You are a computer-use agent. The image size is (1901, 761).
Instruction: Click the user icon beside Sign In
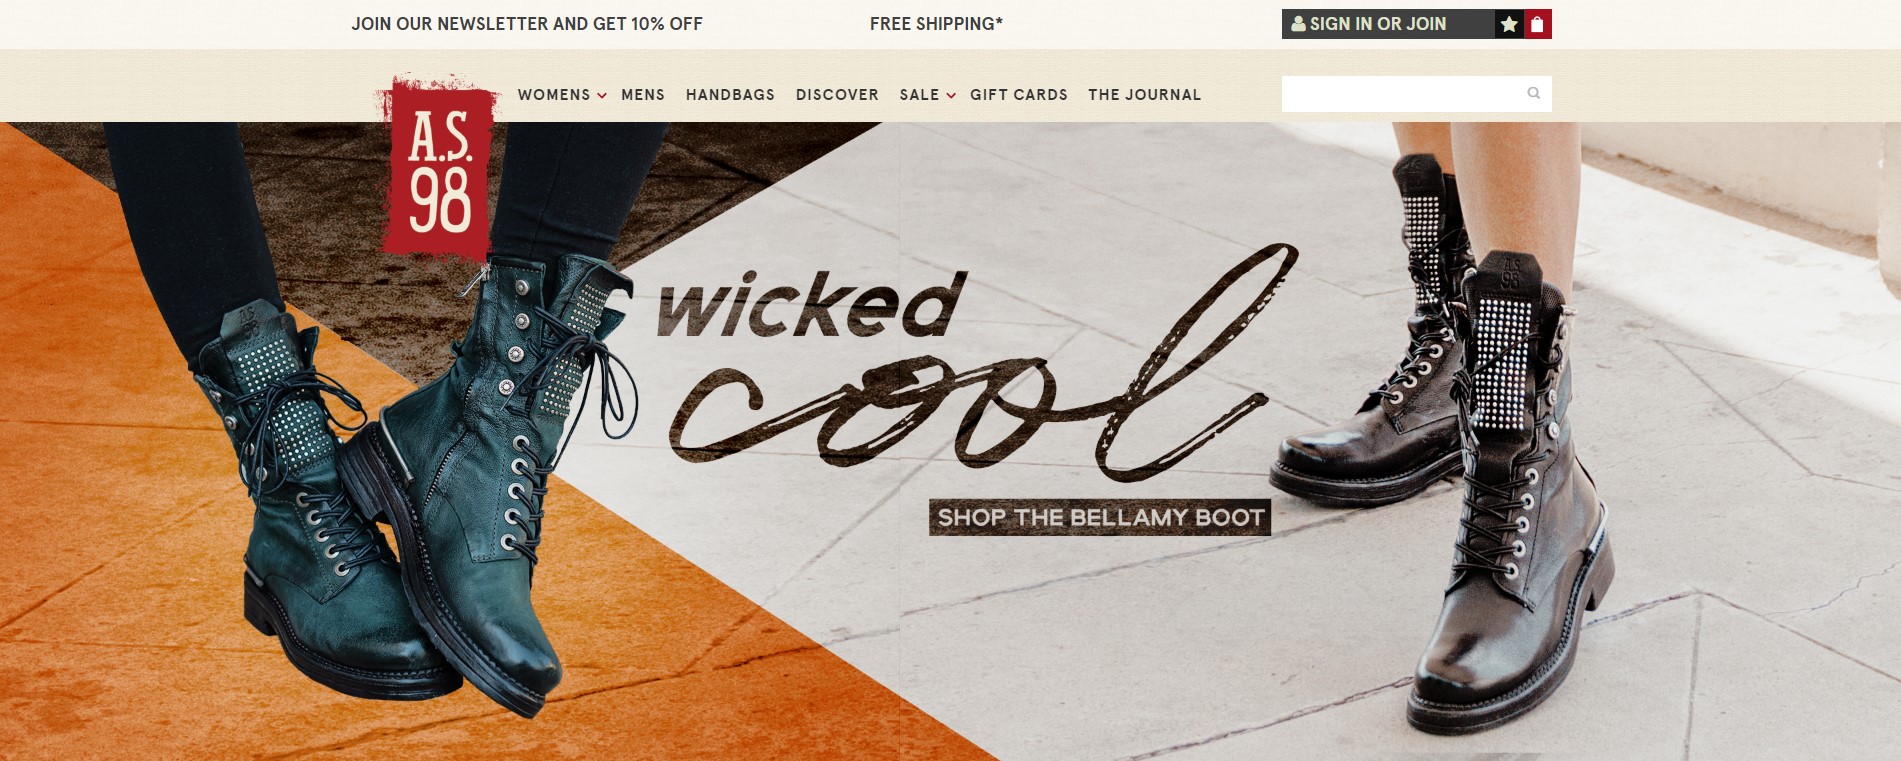pyautogui.click(x=1298, y=24)
